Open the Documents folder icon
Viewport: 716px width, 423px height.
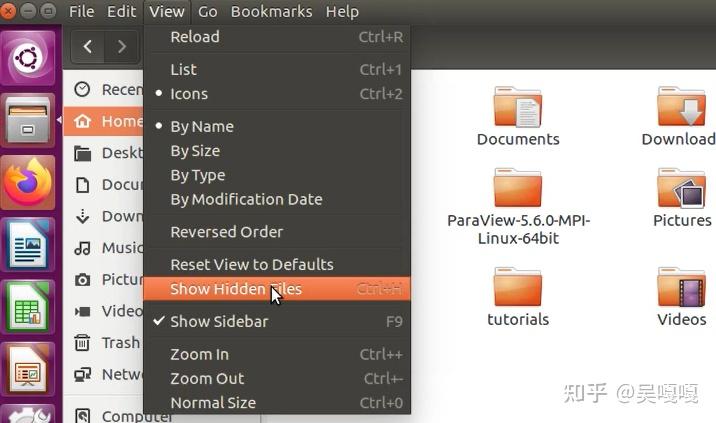point(517,107)
